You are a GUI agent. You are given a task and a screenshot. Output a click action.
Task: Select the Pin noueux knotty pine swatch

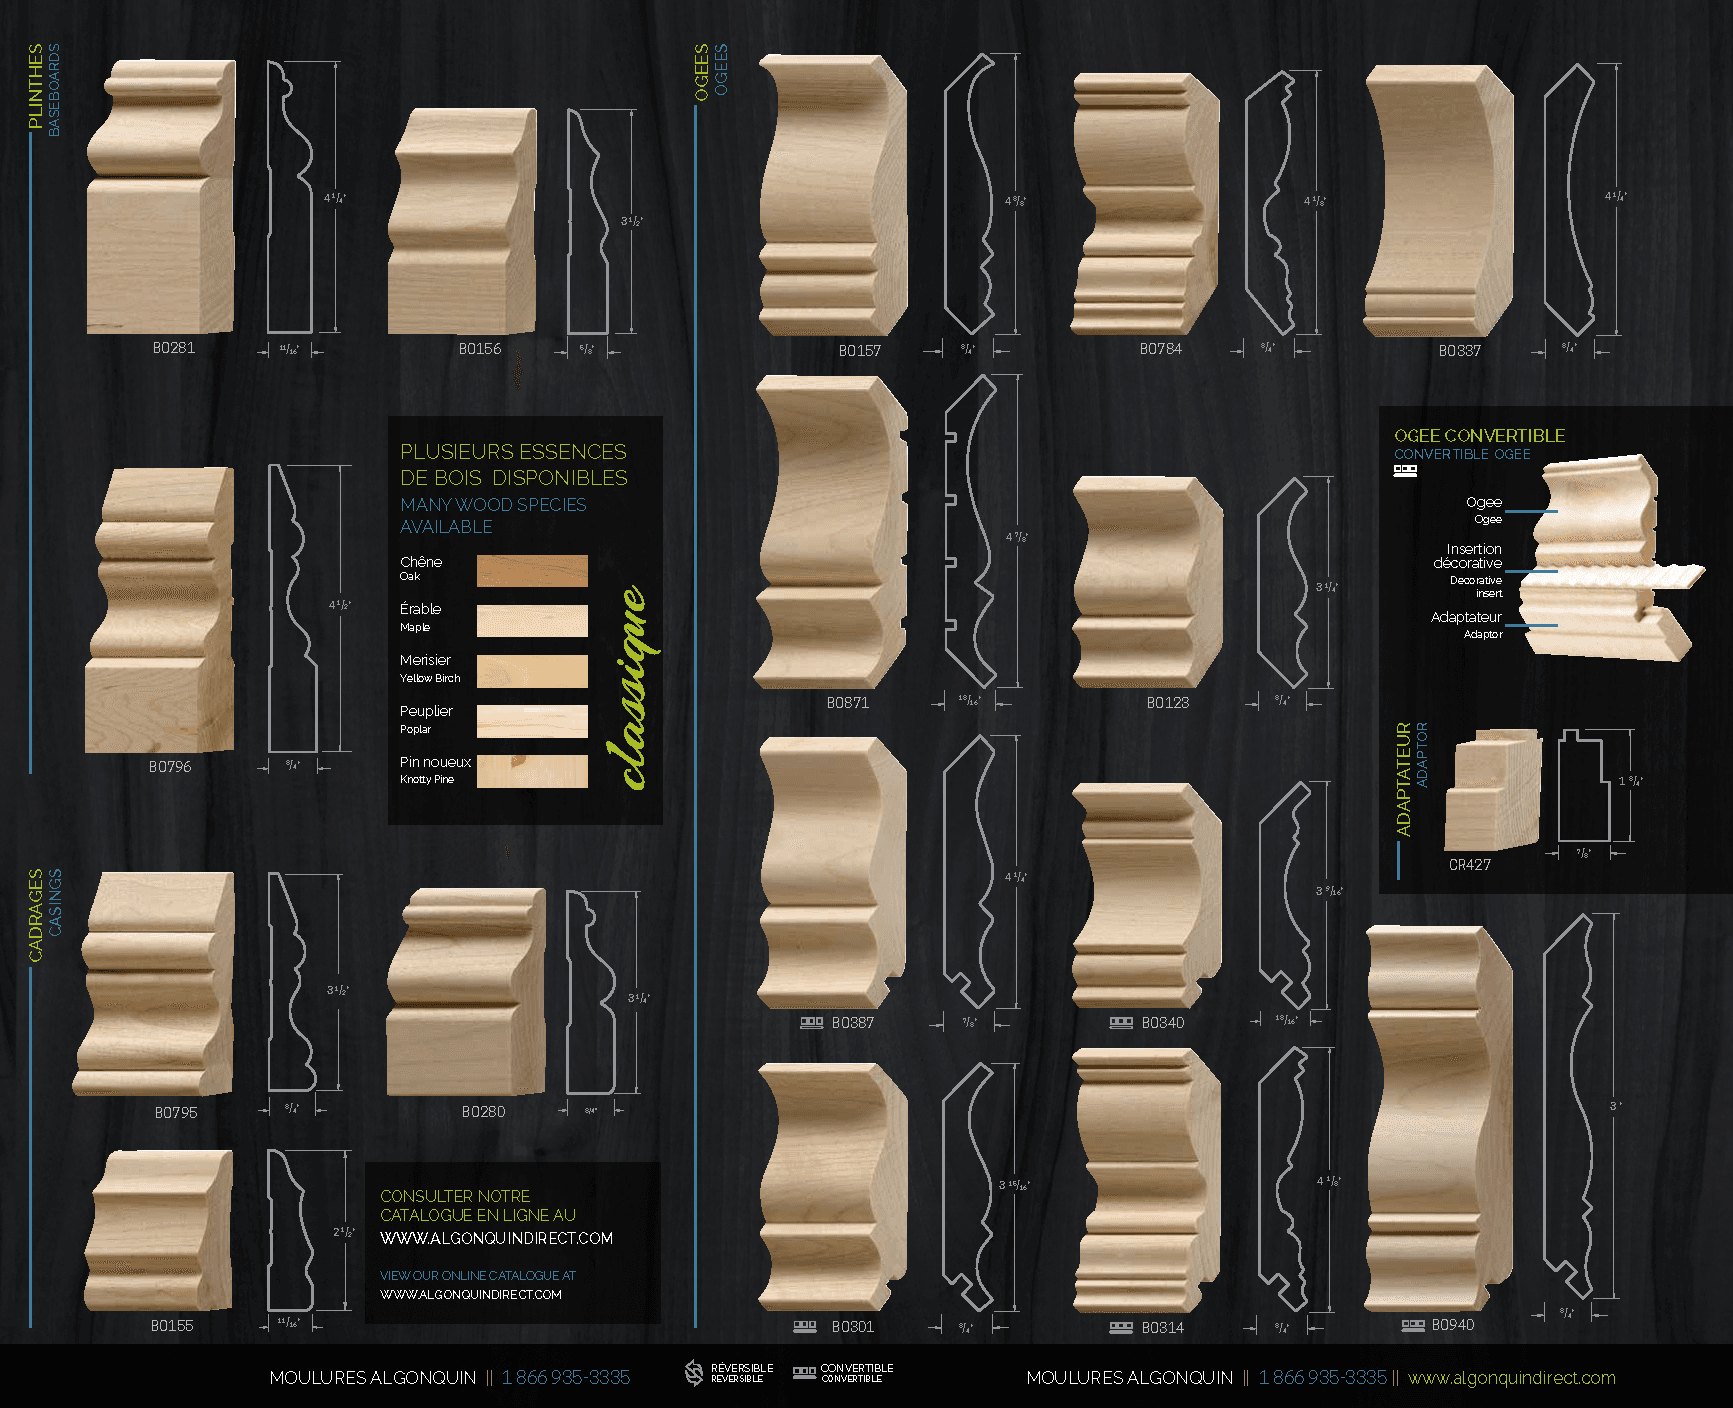pyautogui.click(x=532, y=771)
